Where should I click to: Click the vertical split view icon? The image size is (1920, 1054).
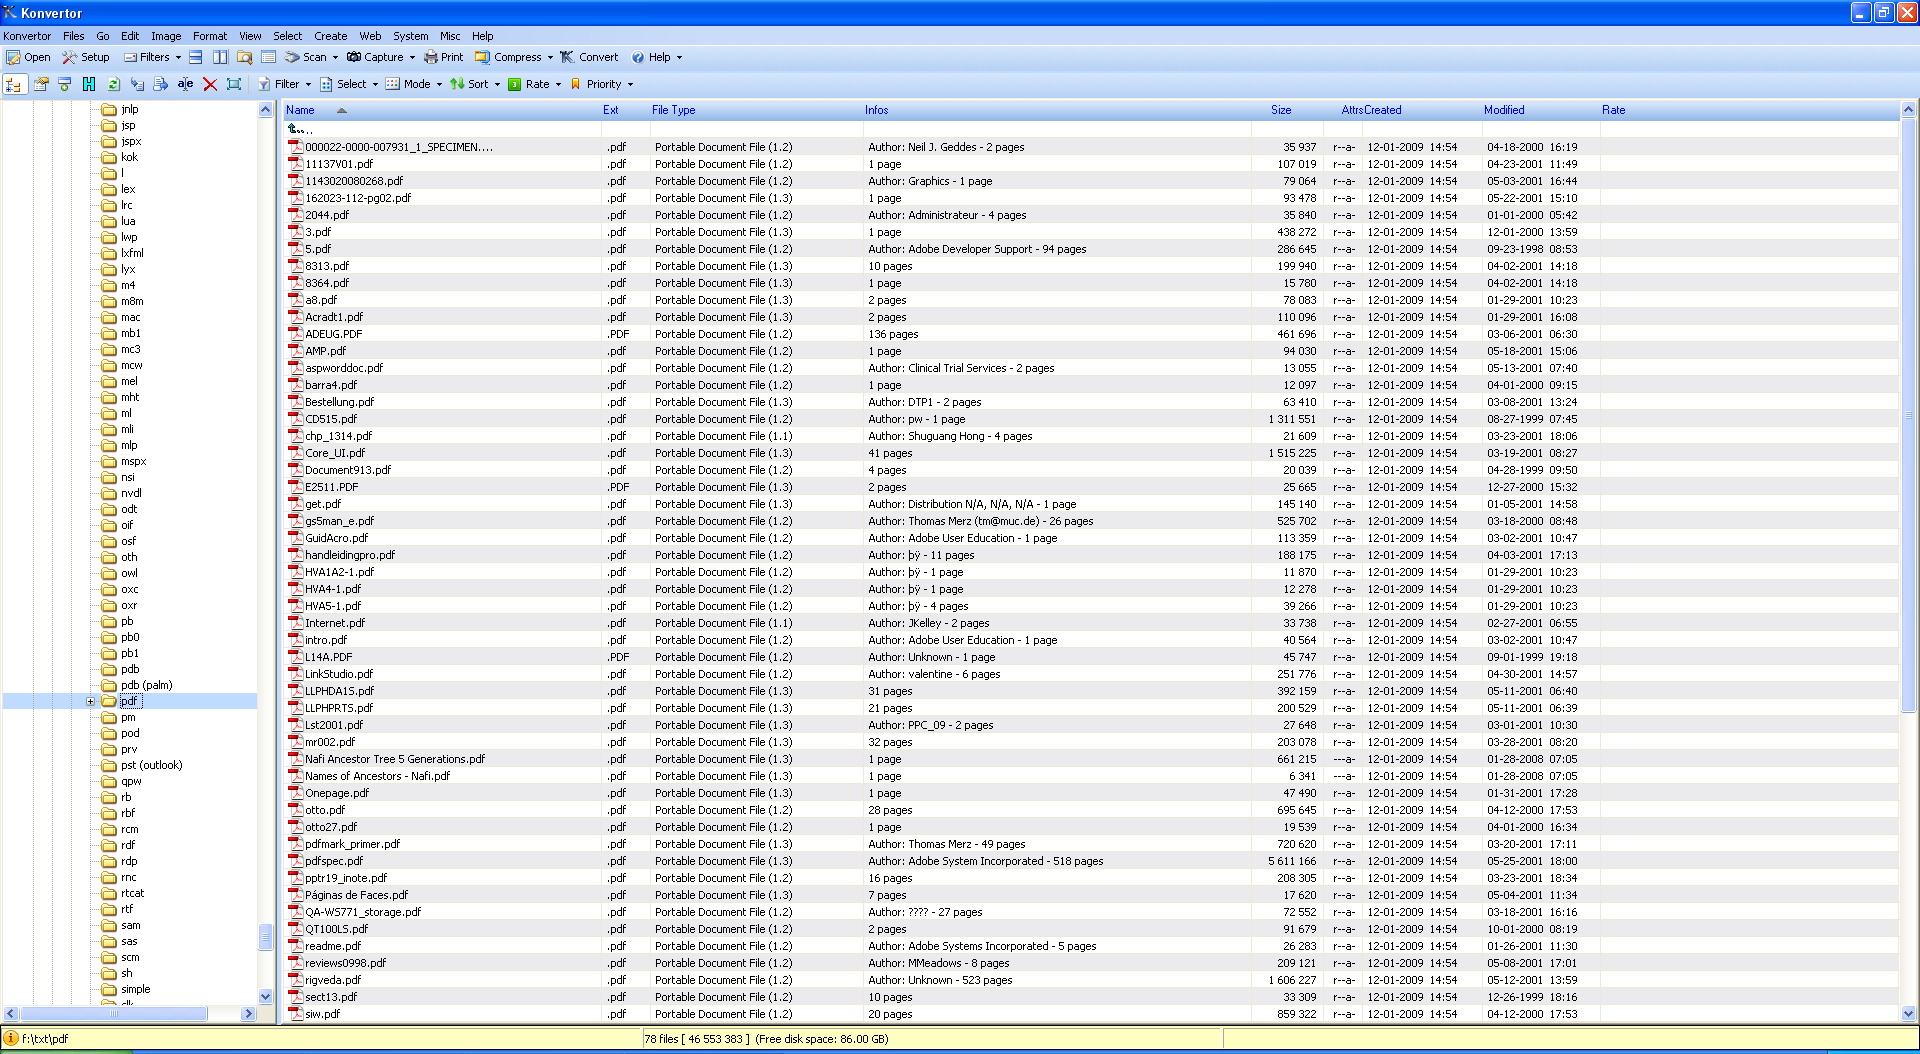click(x=220, y=57)
